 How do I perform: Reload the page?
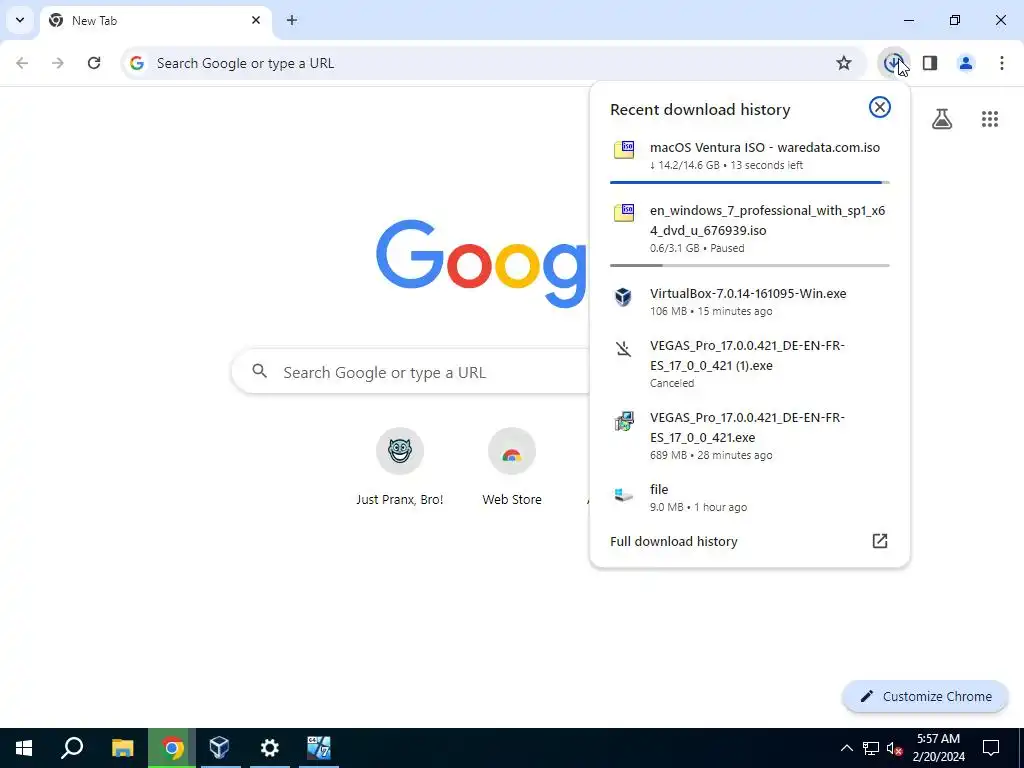pos(94,63)
